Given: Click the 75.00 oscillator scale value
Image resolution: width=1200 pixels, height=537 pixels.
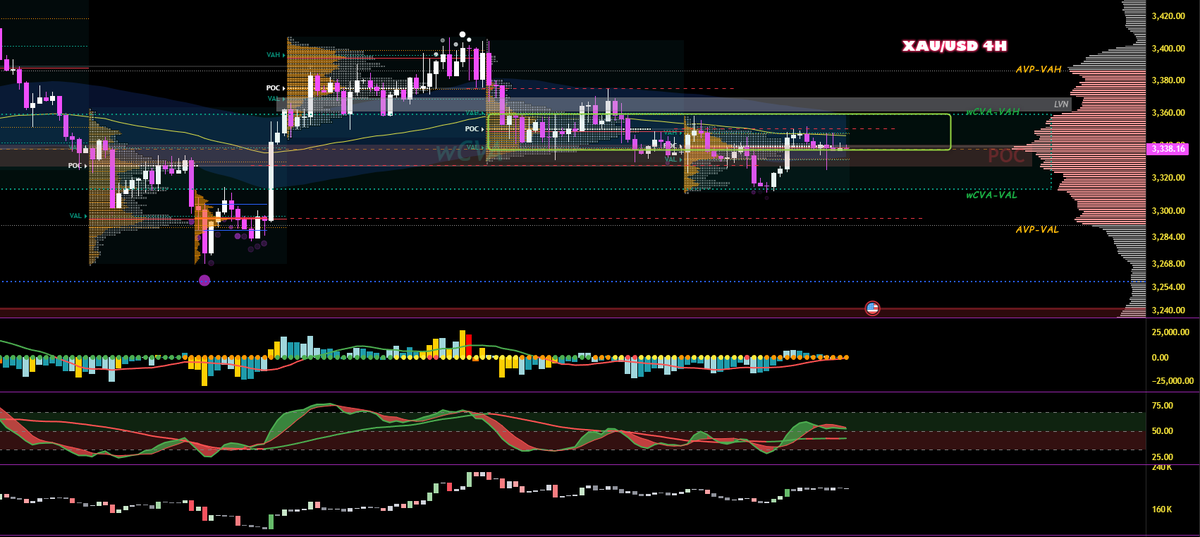Looking at the screenshot, I should 1163,405.
